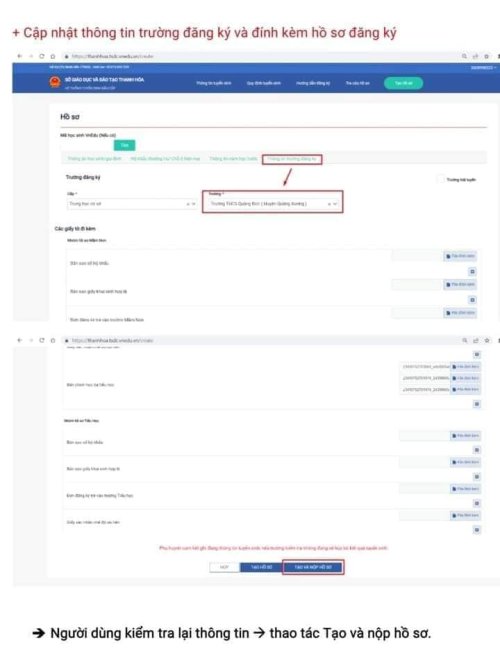Open the home icon in the lower browser toolbar
500x660 pixels.
coord(53,340)
